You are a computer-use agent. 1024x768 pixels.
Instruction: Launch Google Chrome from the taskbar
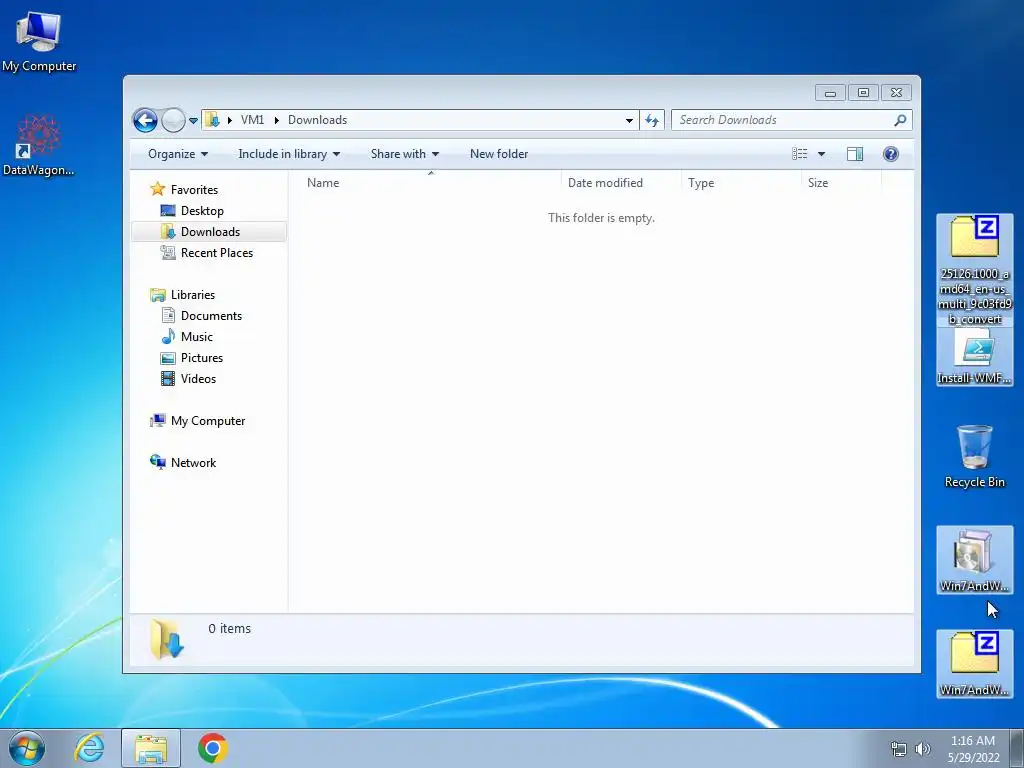click(x=213, y=748)
